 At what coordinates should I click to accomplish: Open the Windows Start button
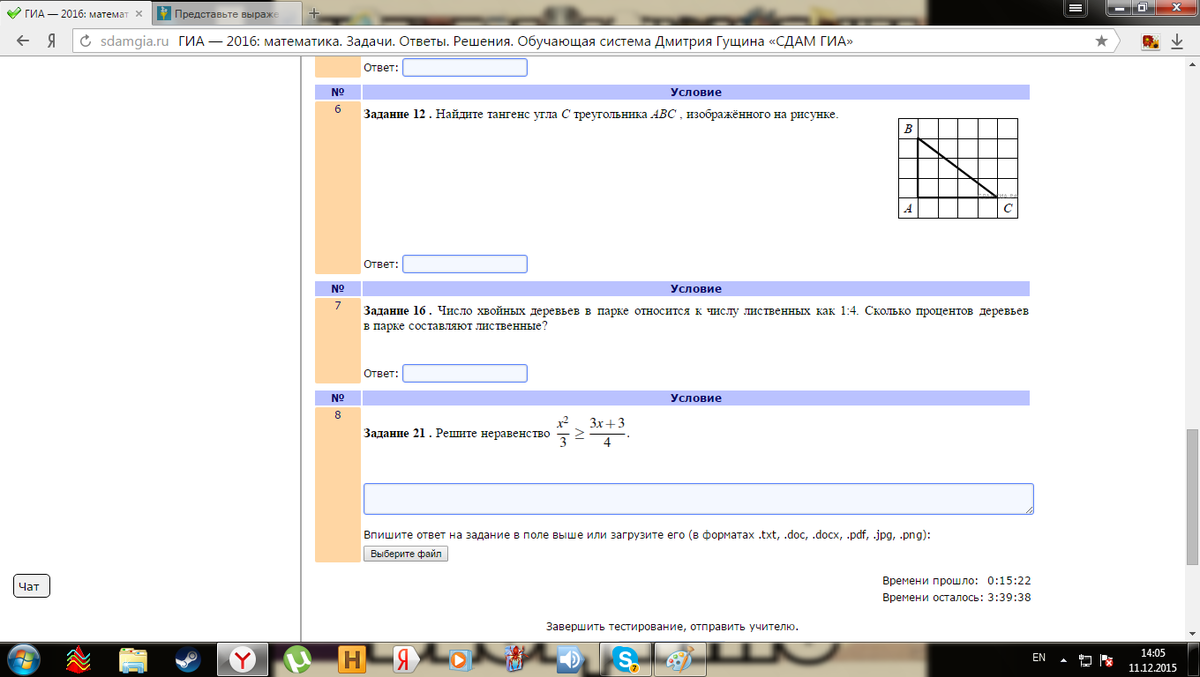(x=23, y=658)
